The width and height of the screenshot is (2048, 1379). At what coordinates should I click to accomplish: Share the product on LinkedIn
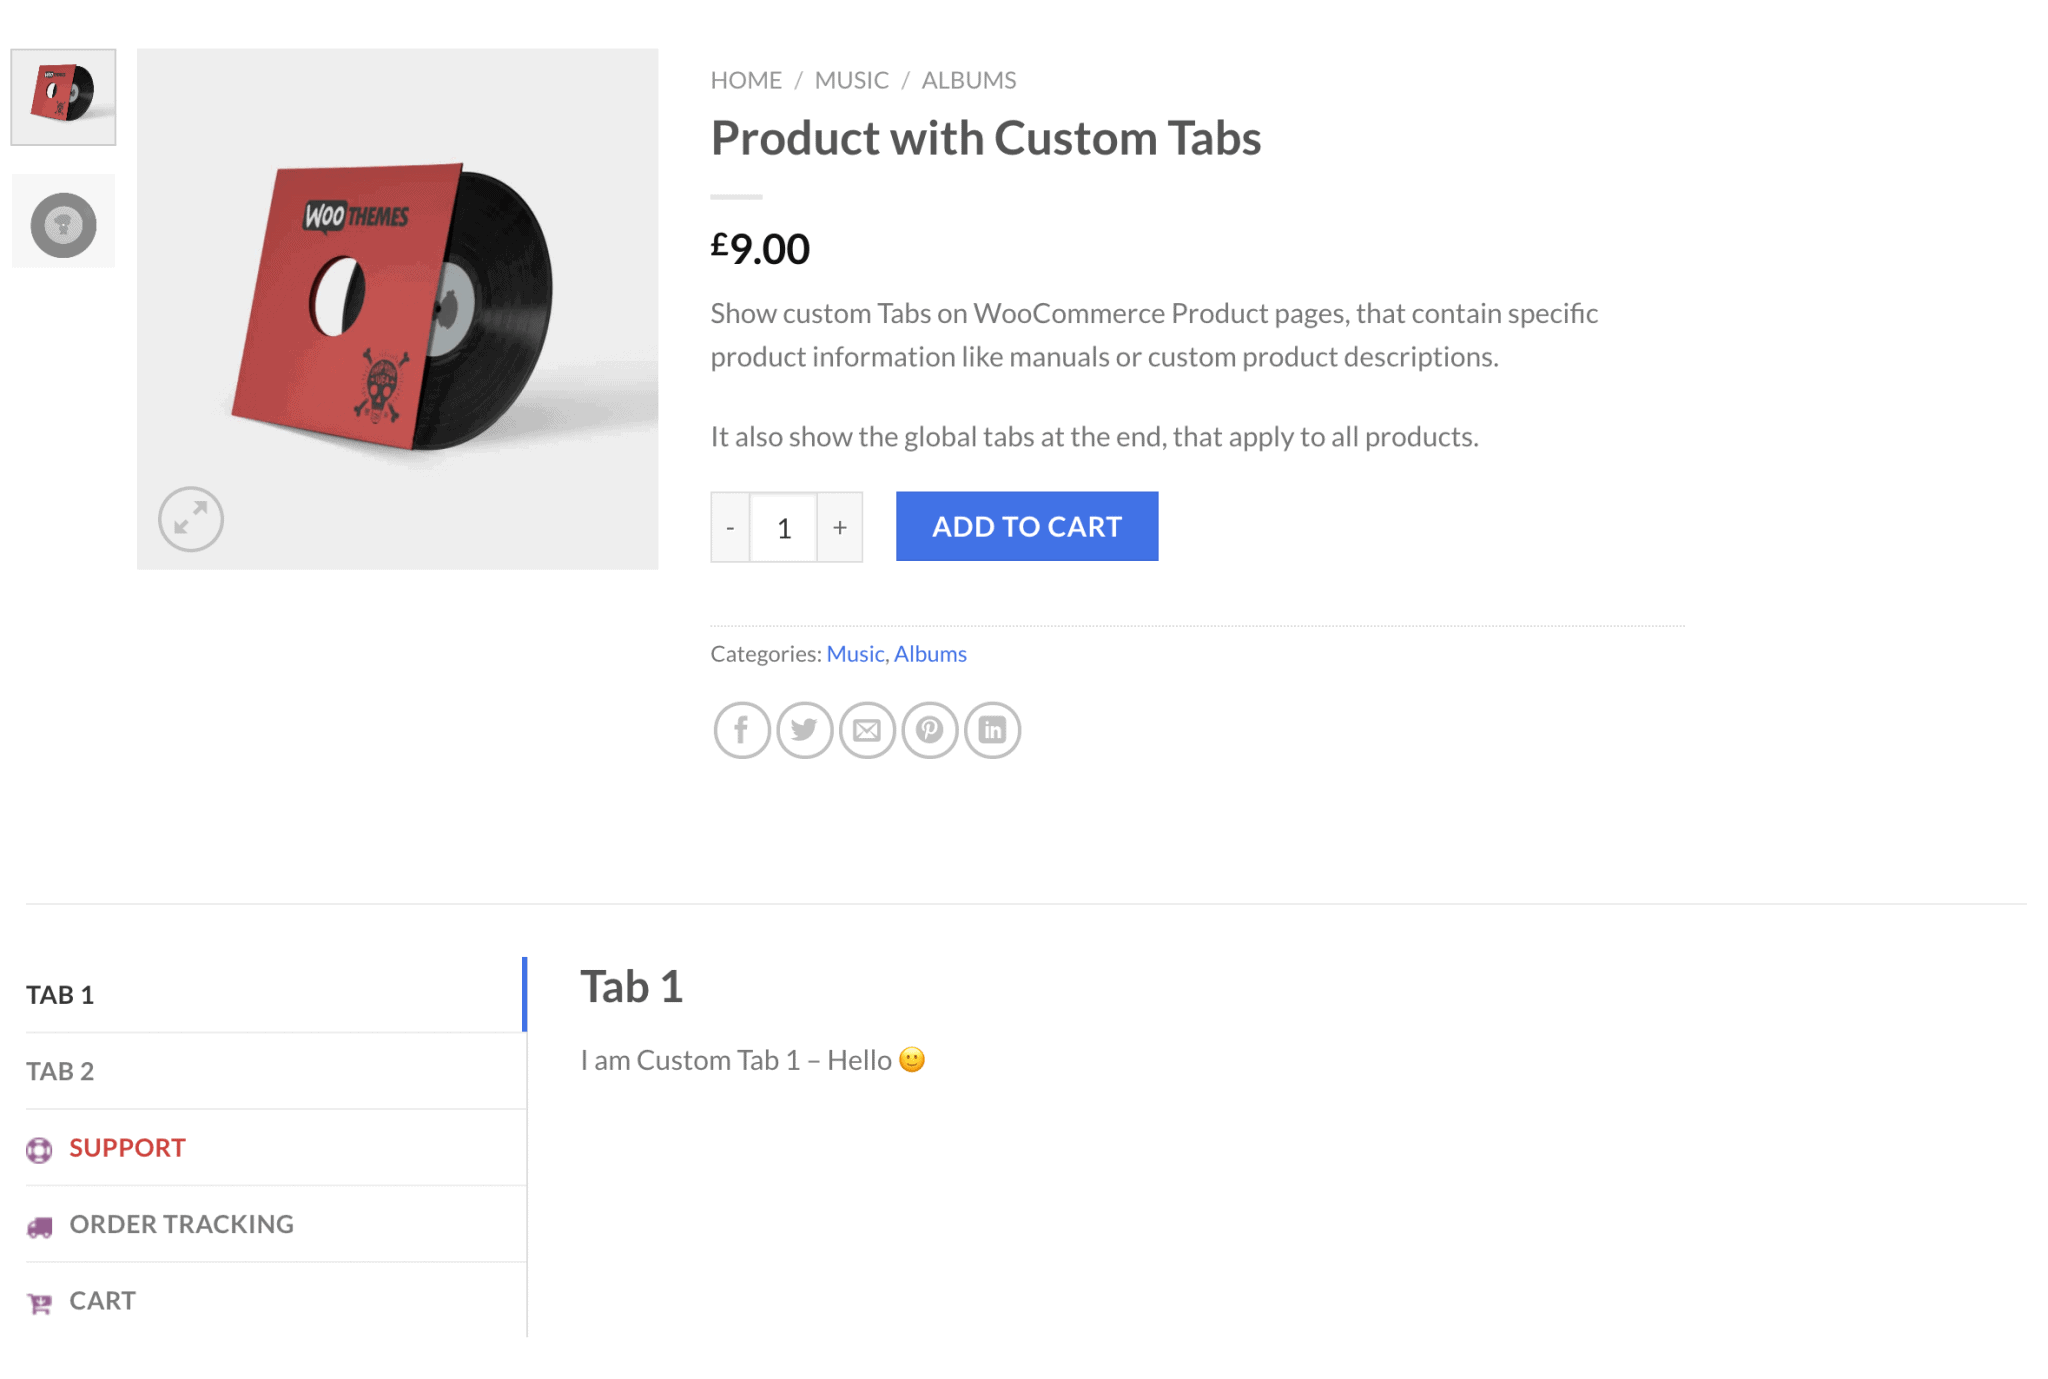[x=992, y=730]
